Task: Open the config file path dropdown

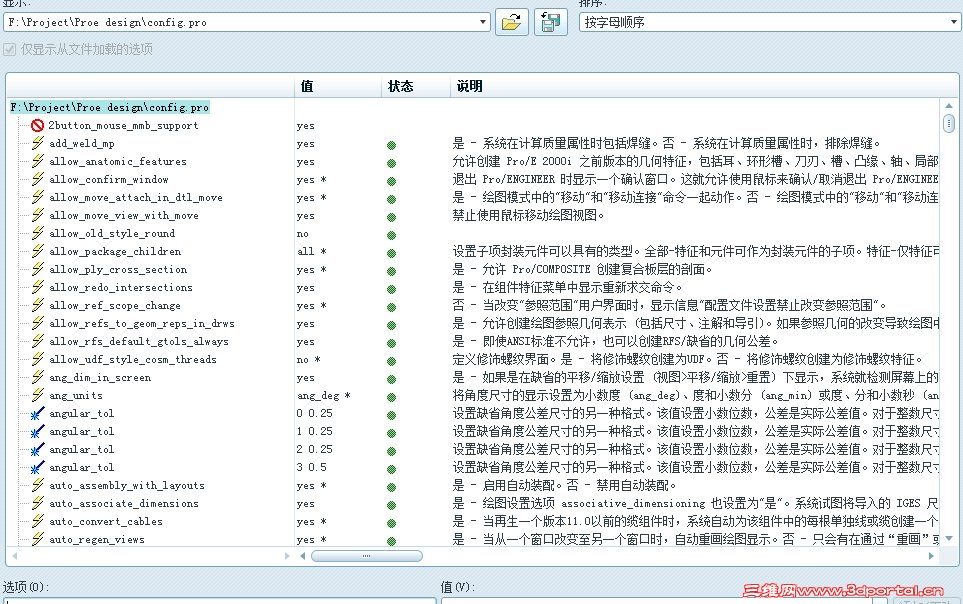Action: [x=483, y=22]
